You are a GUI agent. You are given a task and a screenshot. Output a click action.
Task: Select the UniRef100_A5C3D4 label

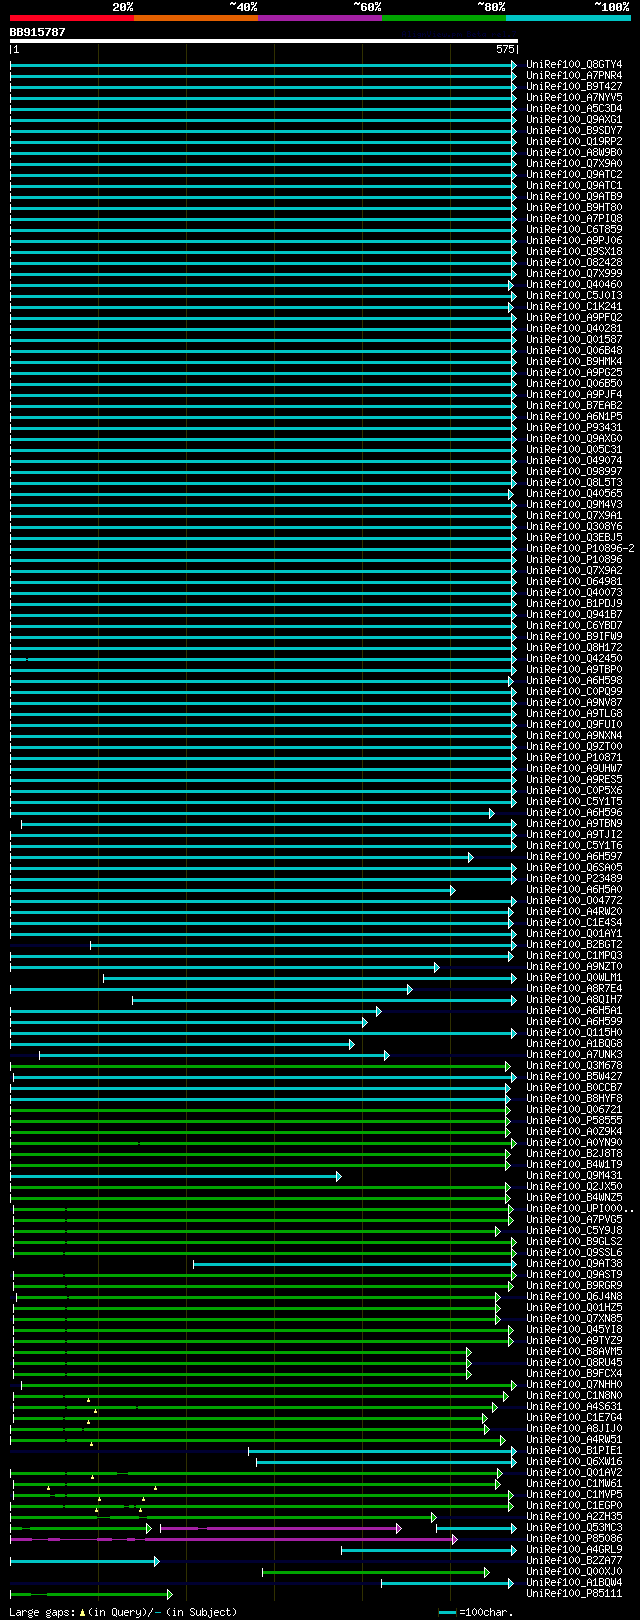[574, 108]
